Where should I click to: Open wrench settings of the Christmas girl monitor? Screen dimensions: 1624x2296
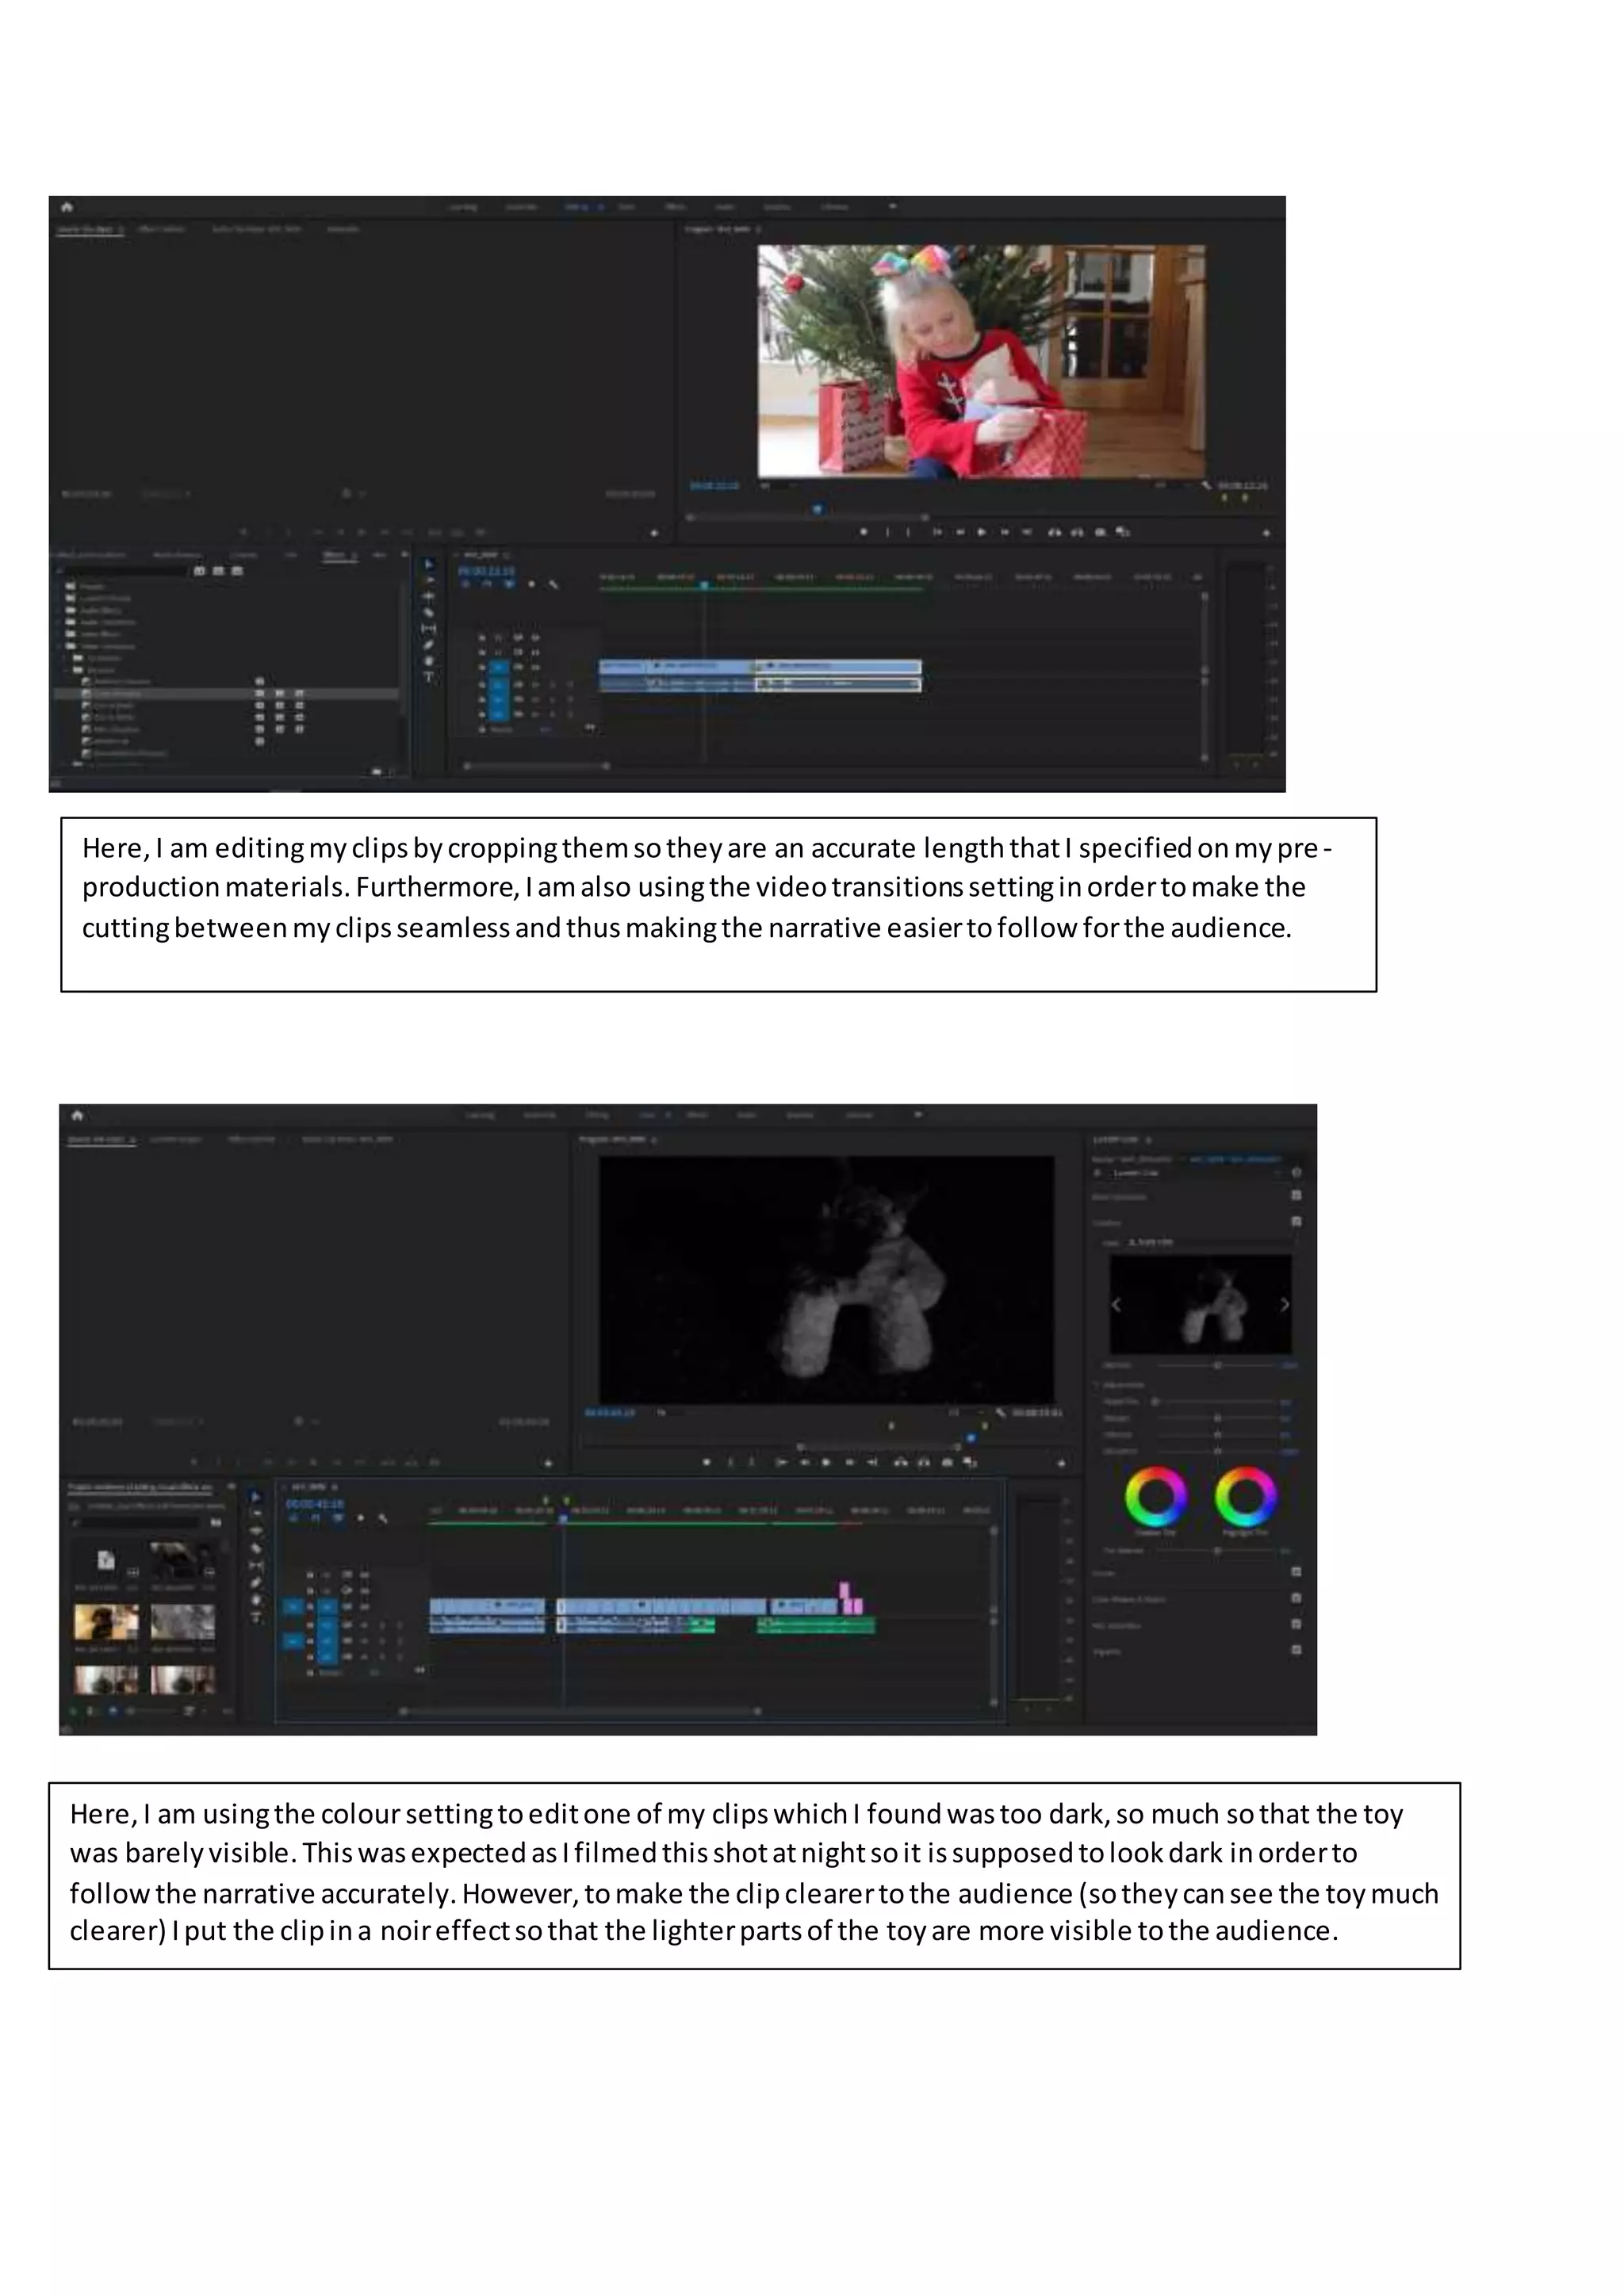(1206, 485)
